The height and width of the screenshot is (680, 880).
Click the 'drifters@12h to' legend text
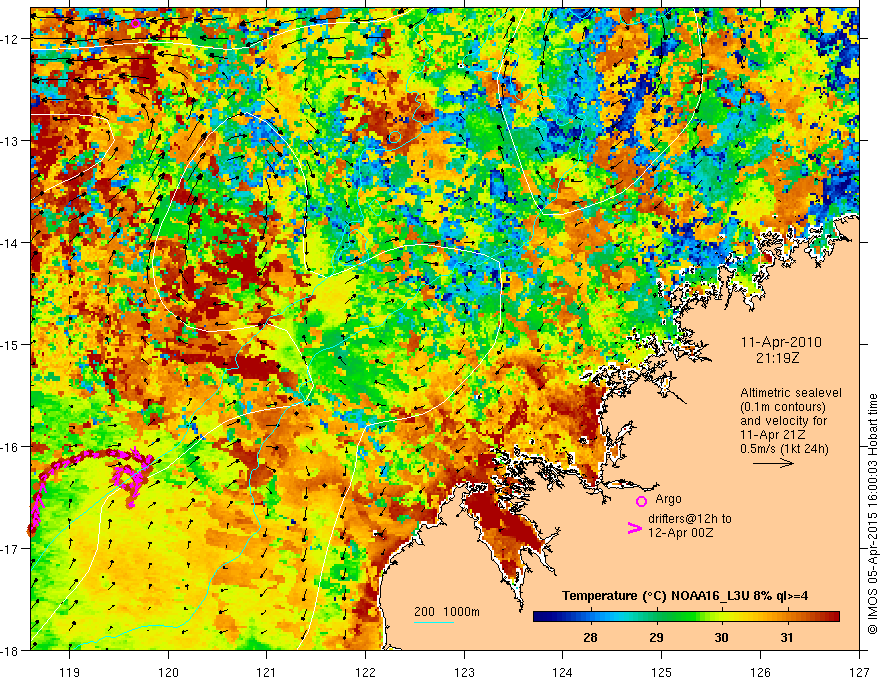[x=690, y=519]
